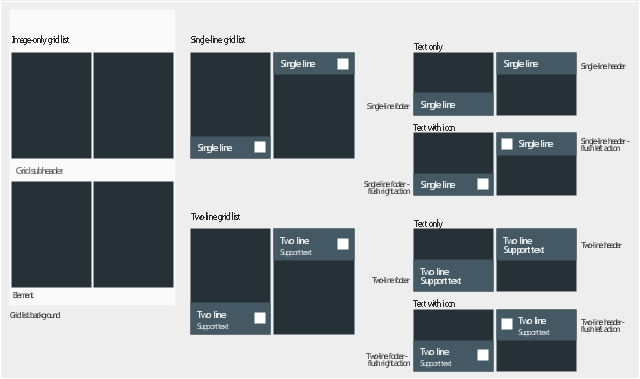The height and width of the screenshot is (379, 640).
Task: Click white action icon in Single-line grid list header tile
Action: (343, 64)
